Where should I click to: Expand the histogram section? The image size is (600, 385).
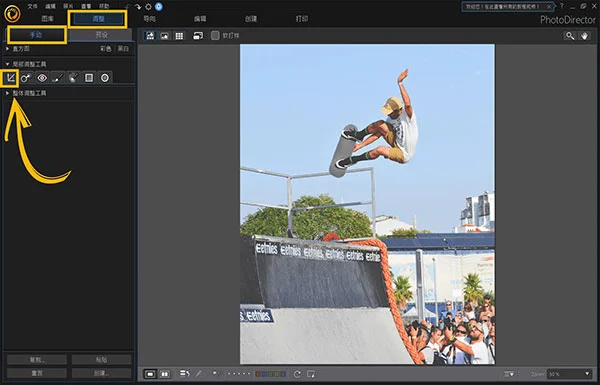click(7, 49)
